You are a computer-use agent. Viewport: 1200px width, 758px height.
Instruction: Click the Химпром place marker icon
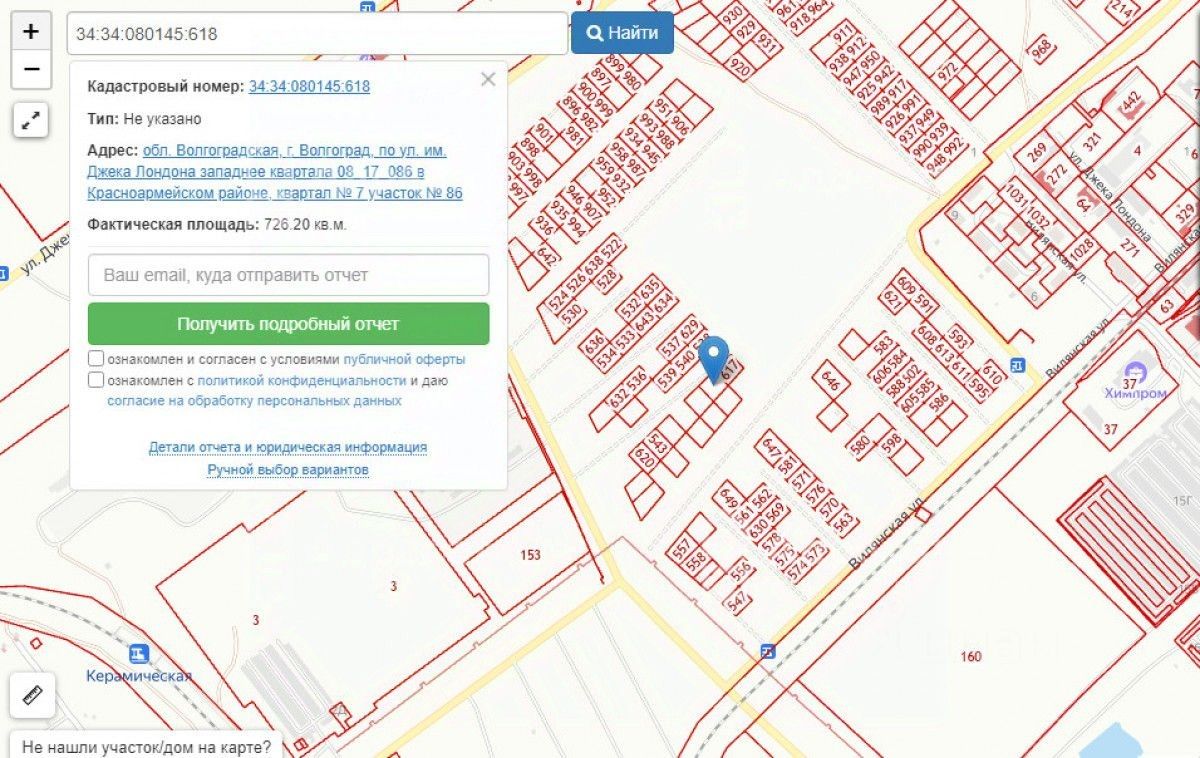(1135, 372)
